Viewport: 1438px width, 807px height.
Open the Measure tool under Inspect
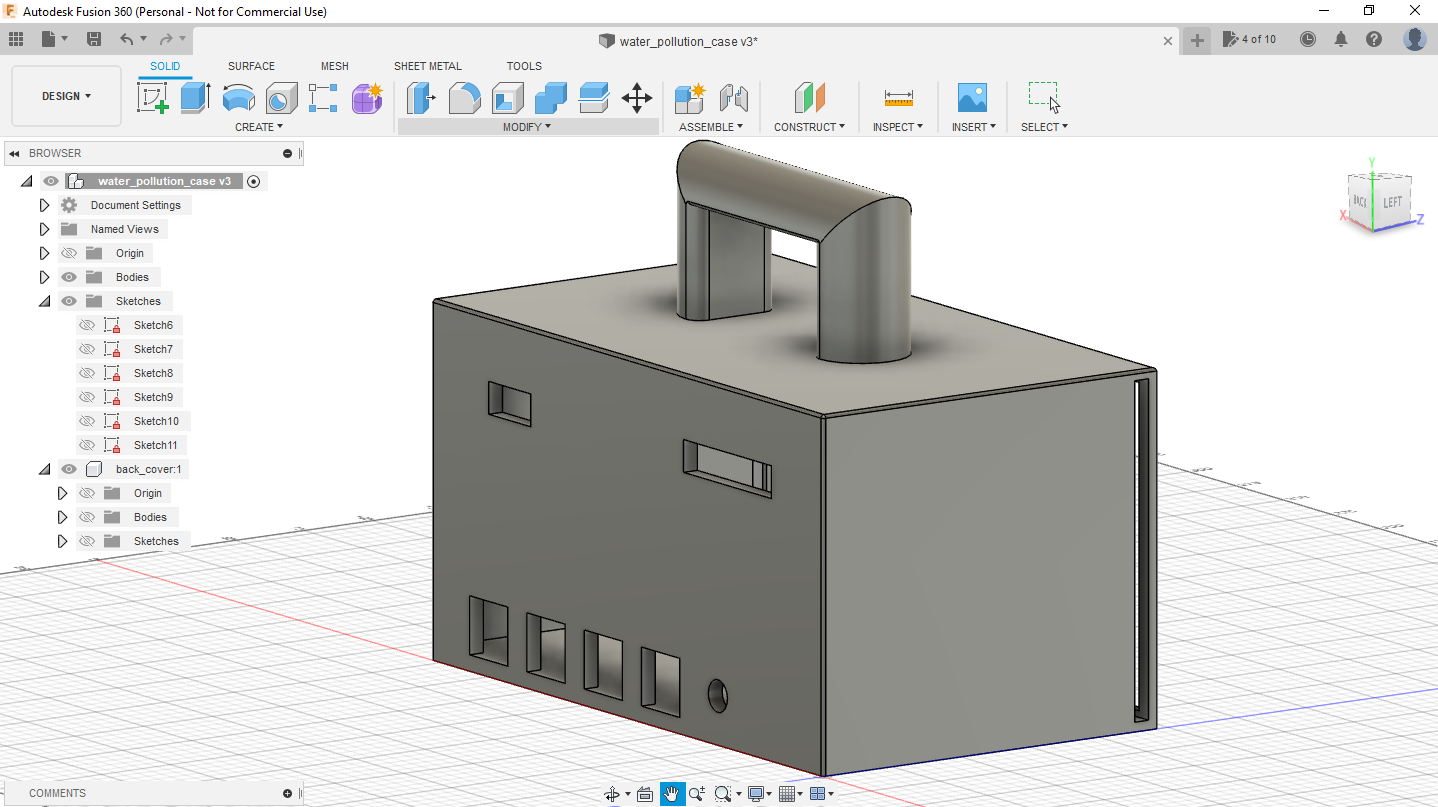click(x=897, y=97)
